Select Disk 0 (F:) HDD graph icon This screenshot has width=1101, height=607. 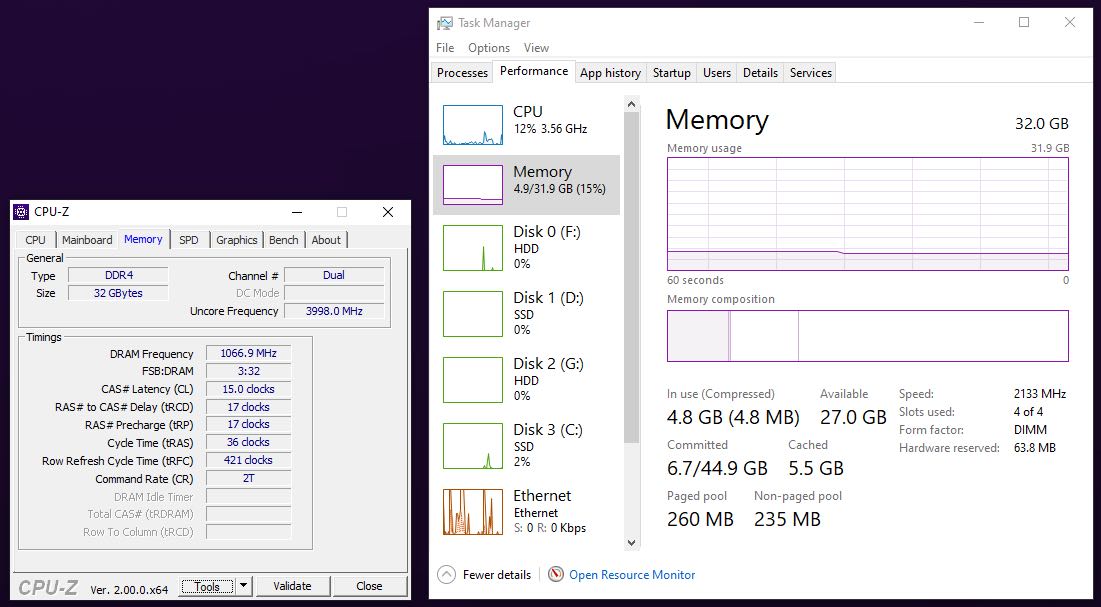pyautogui.click(x=472, y=248)
